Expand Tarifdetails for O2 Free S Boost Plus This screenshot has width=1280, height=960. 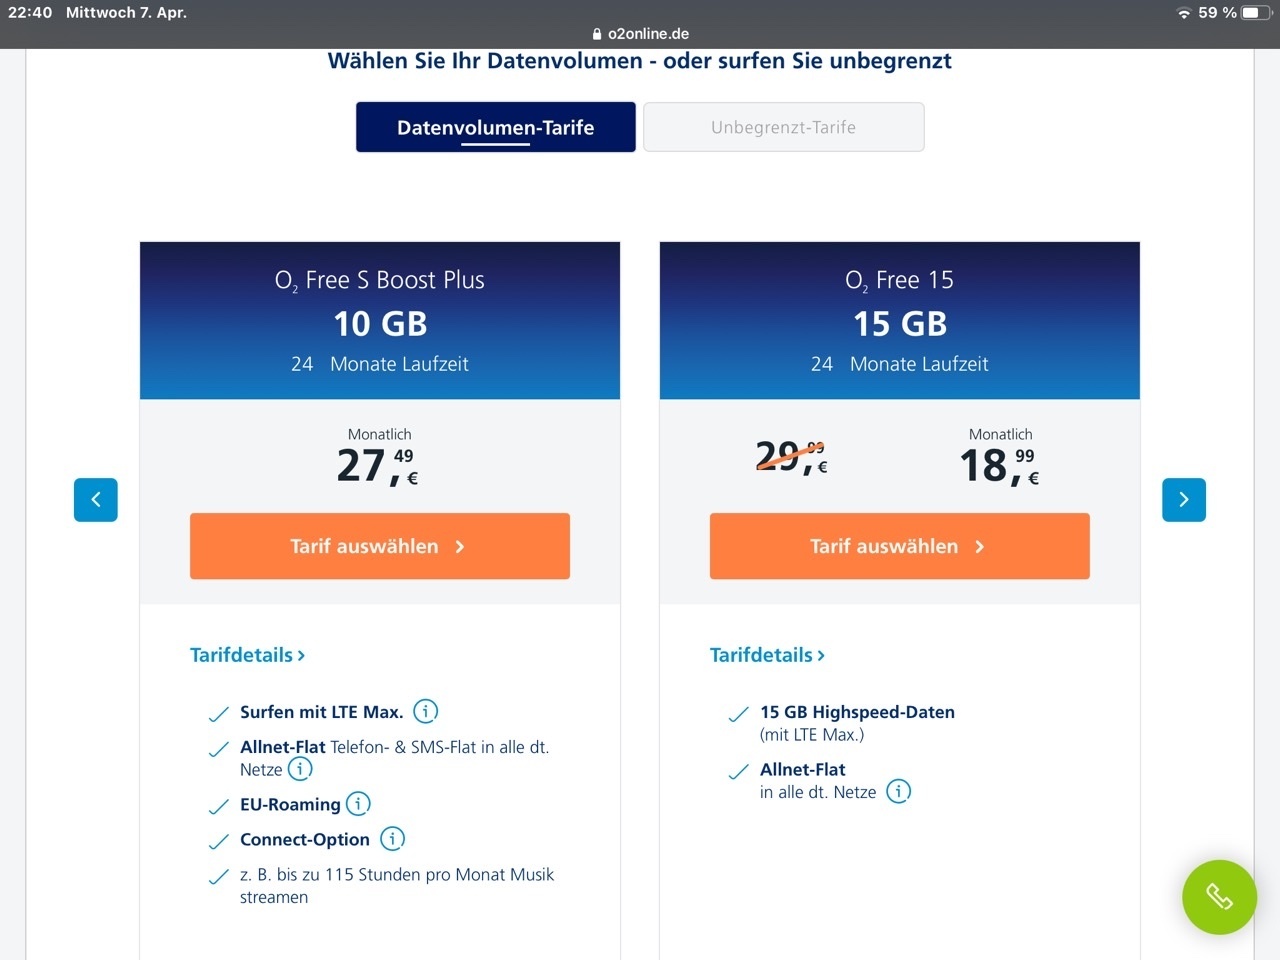(247, 655)
